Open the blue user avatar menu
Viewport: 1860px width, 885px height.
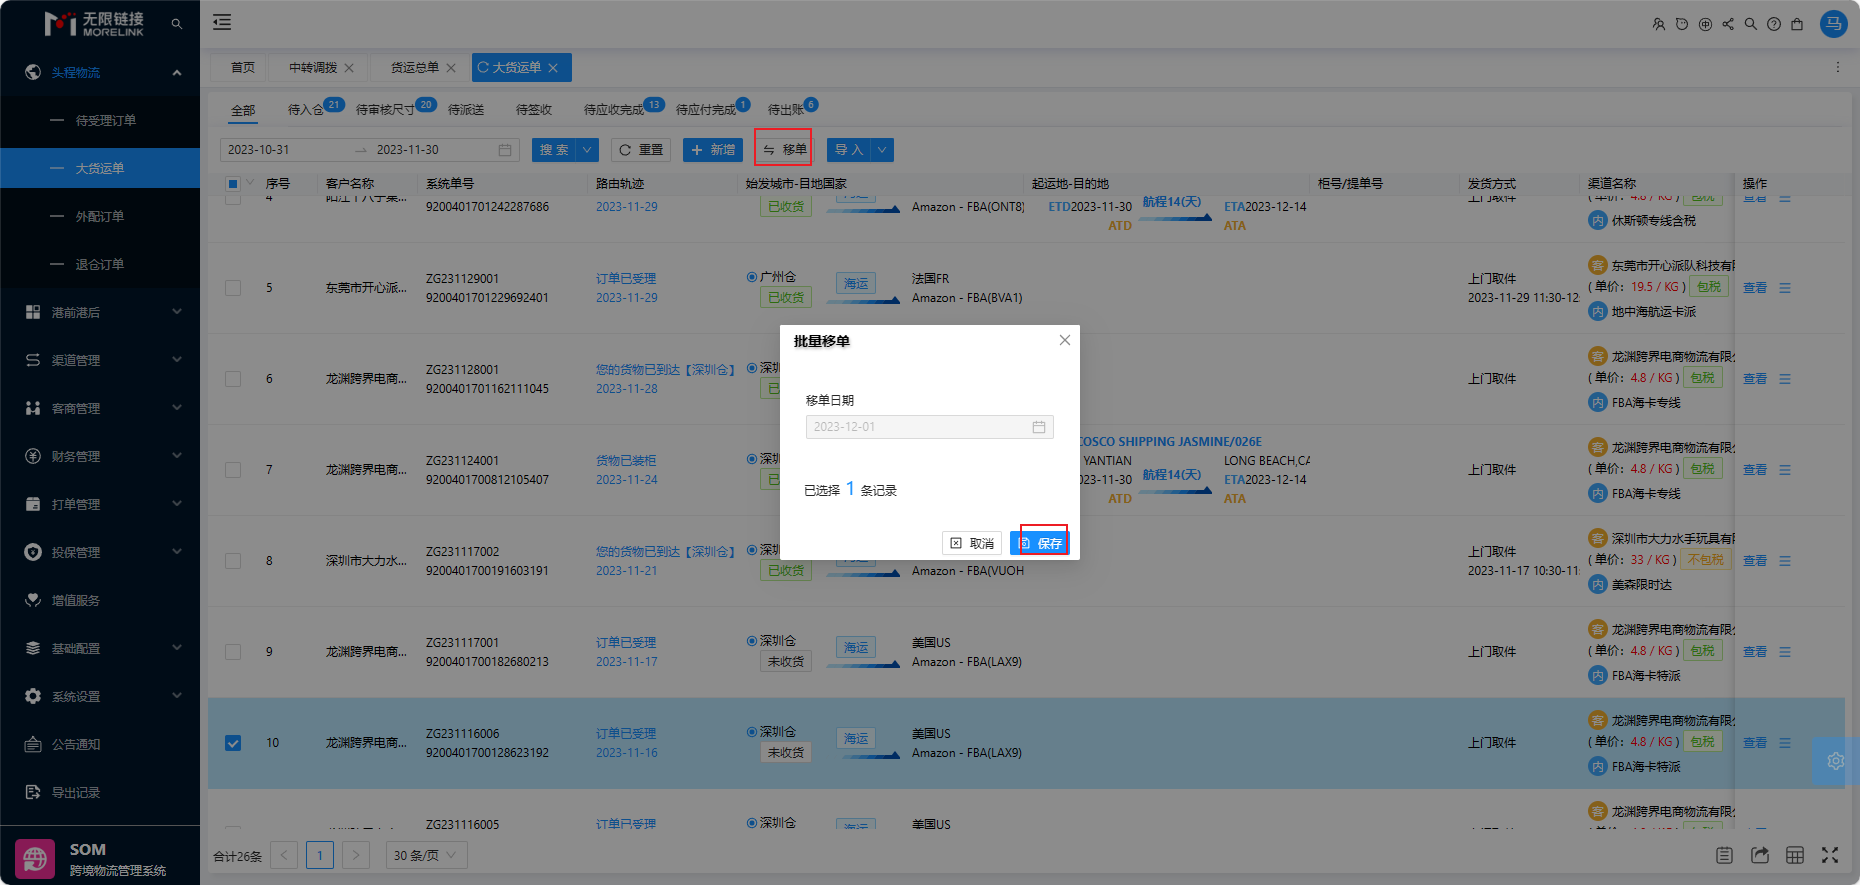tap(1834, 23)
